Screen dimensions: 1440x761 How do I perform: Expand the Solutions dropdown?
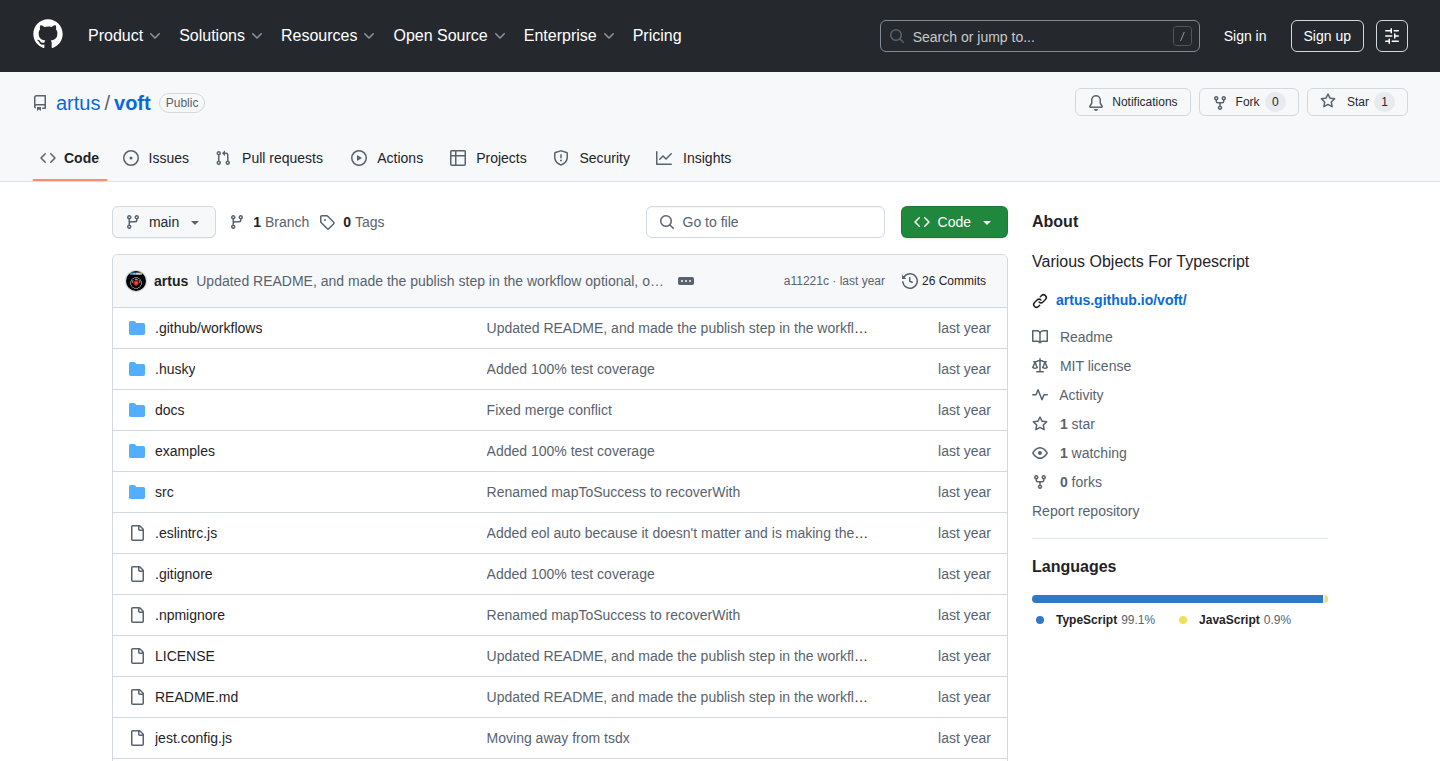click(221, 35)
